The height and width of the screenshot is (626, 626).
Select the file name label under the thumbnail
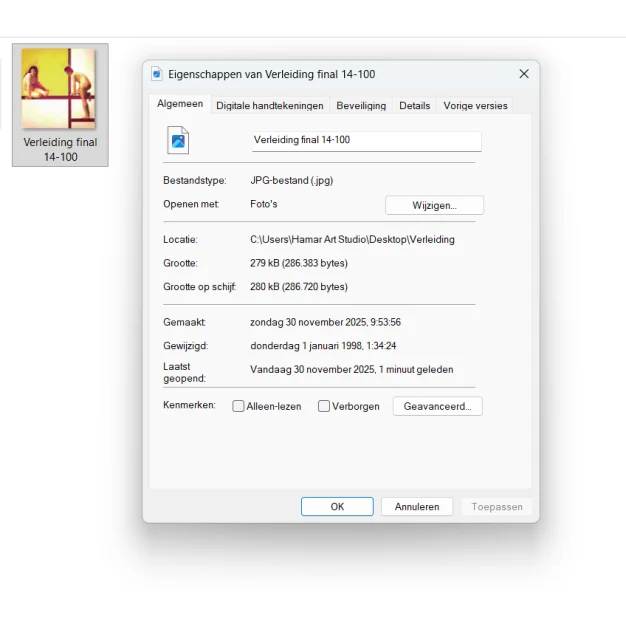60,150
